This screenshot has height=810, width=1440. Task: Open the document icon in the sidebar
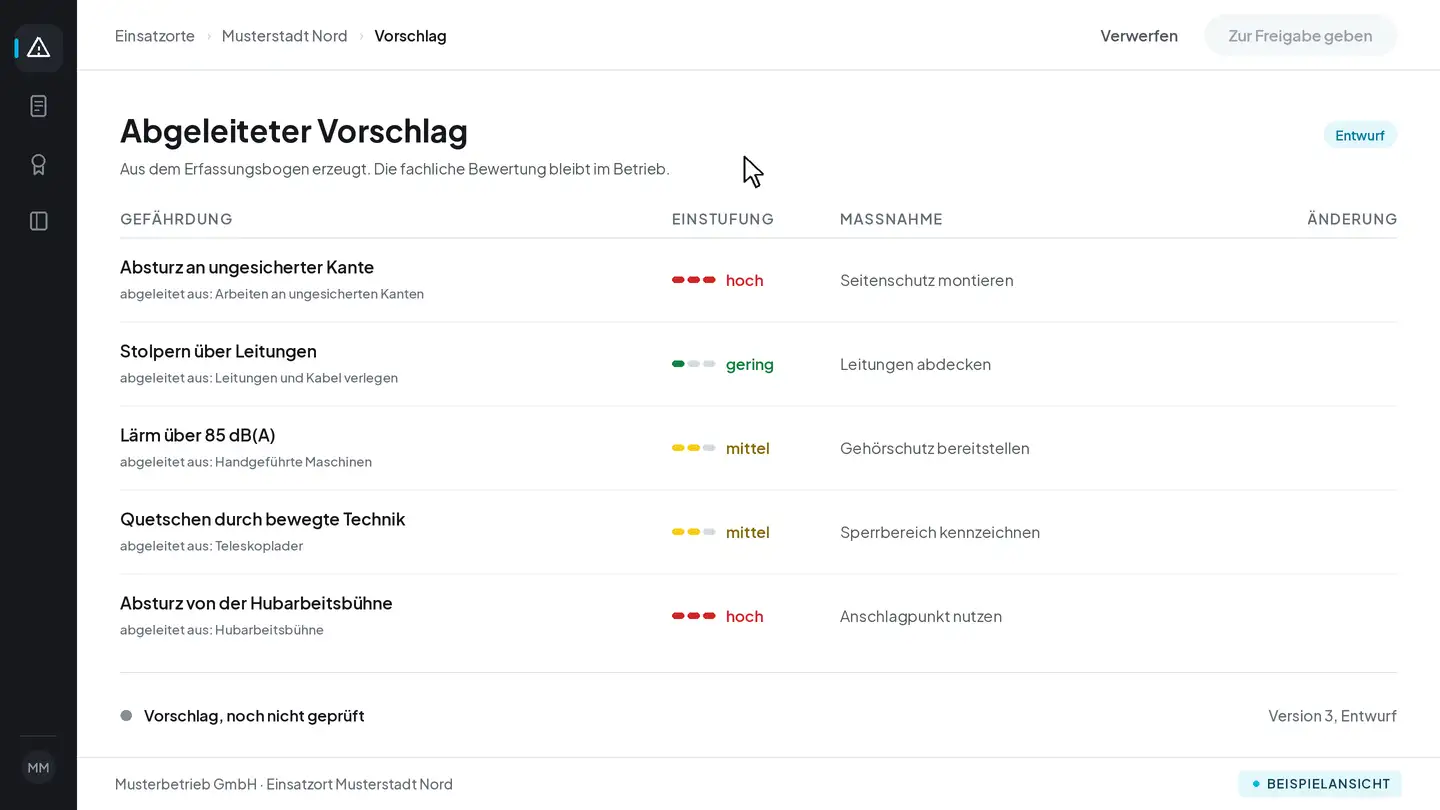click(39, 106)
